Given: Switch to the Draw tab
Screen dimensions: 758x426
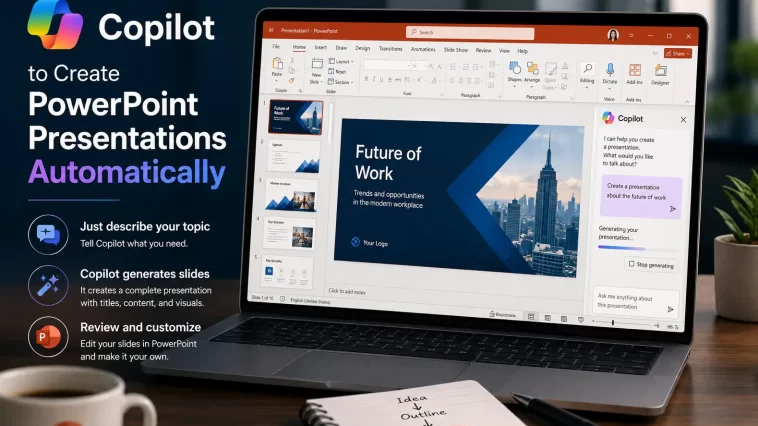Looking at the screenshot, I should (x=341, y=48).
